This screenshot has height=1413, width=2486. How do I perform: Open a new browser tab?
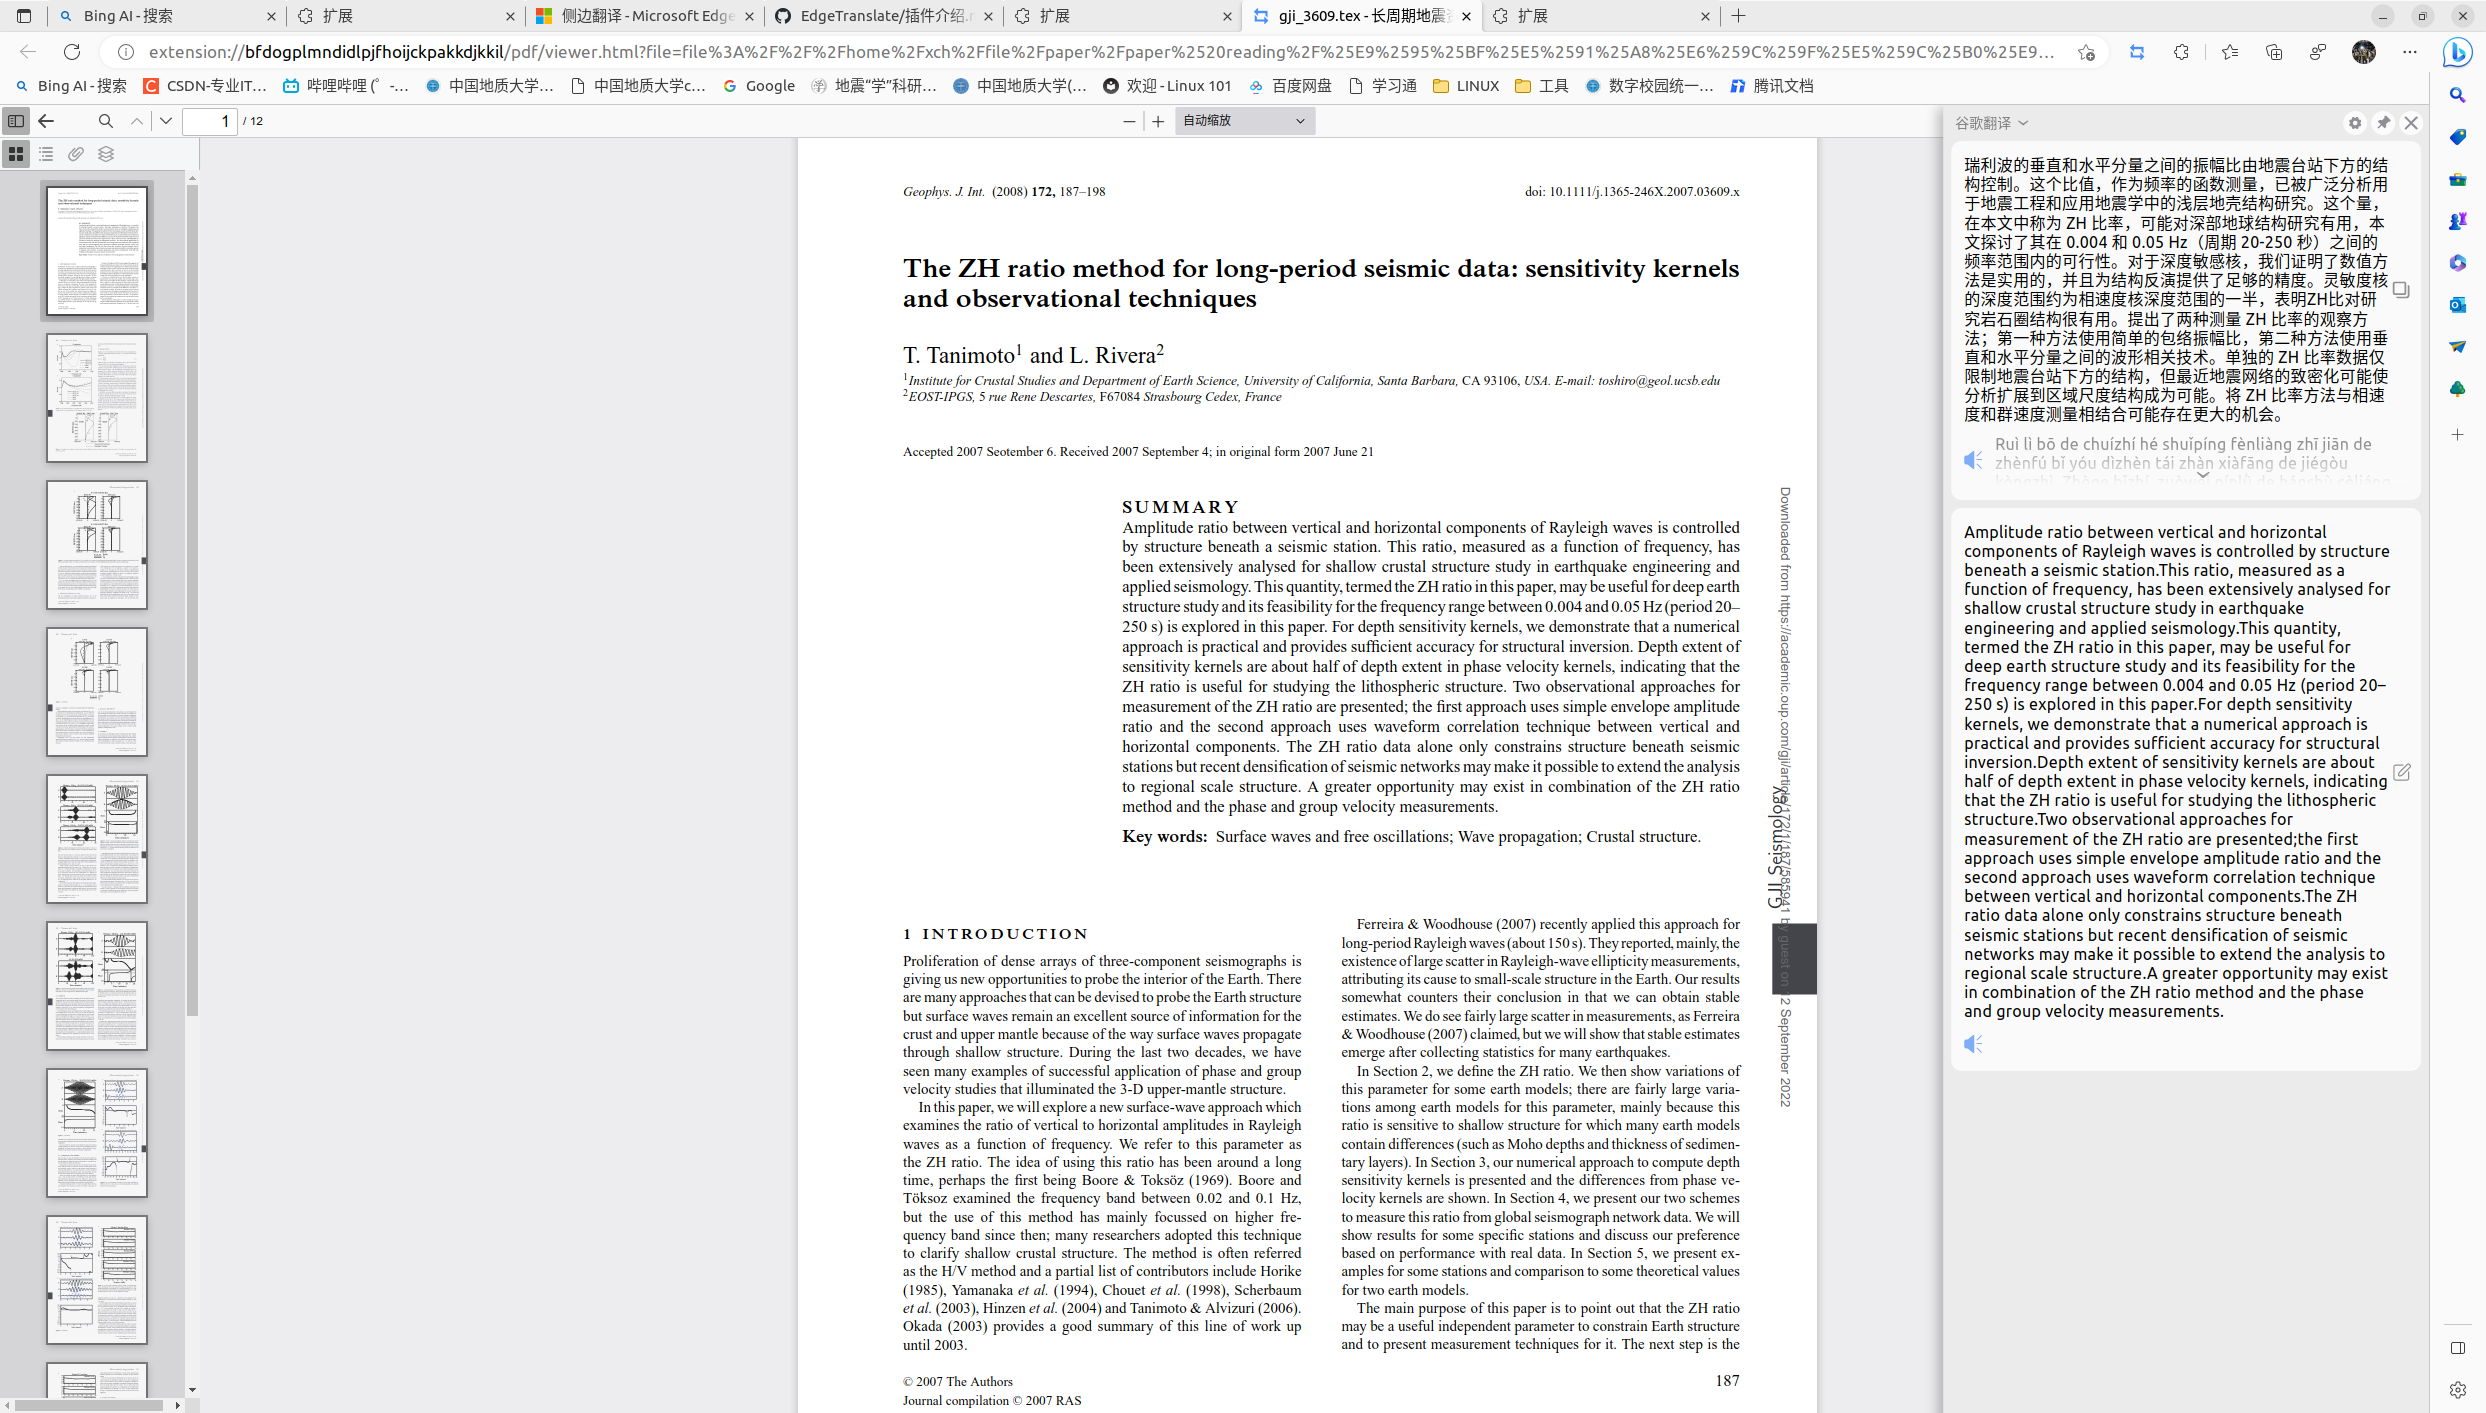click(1739, 16)
